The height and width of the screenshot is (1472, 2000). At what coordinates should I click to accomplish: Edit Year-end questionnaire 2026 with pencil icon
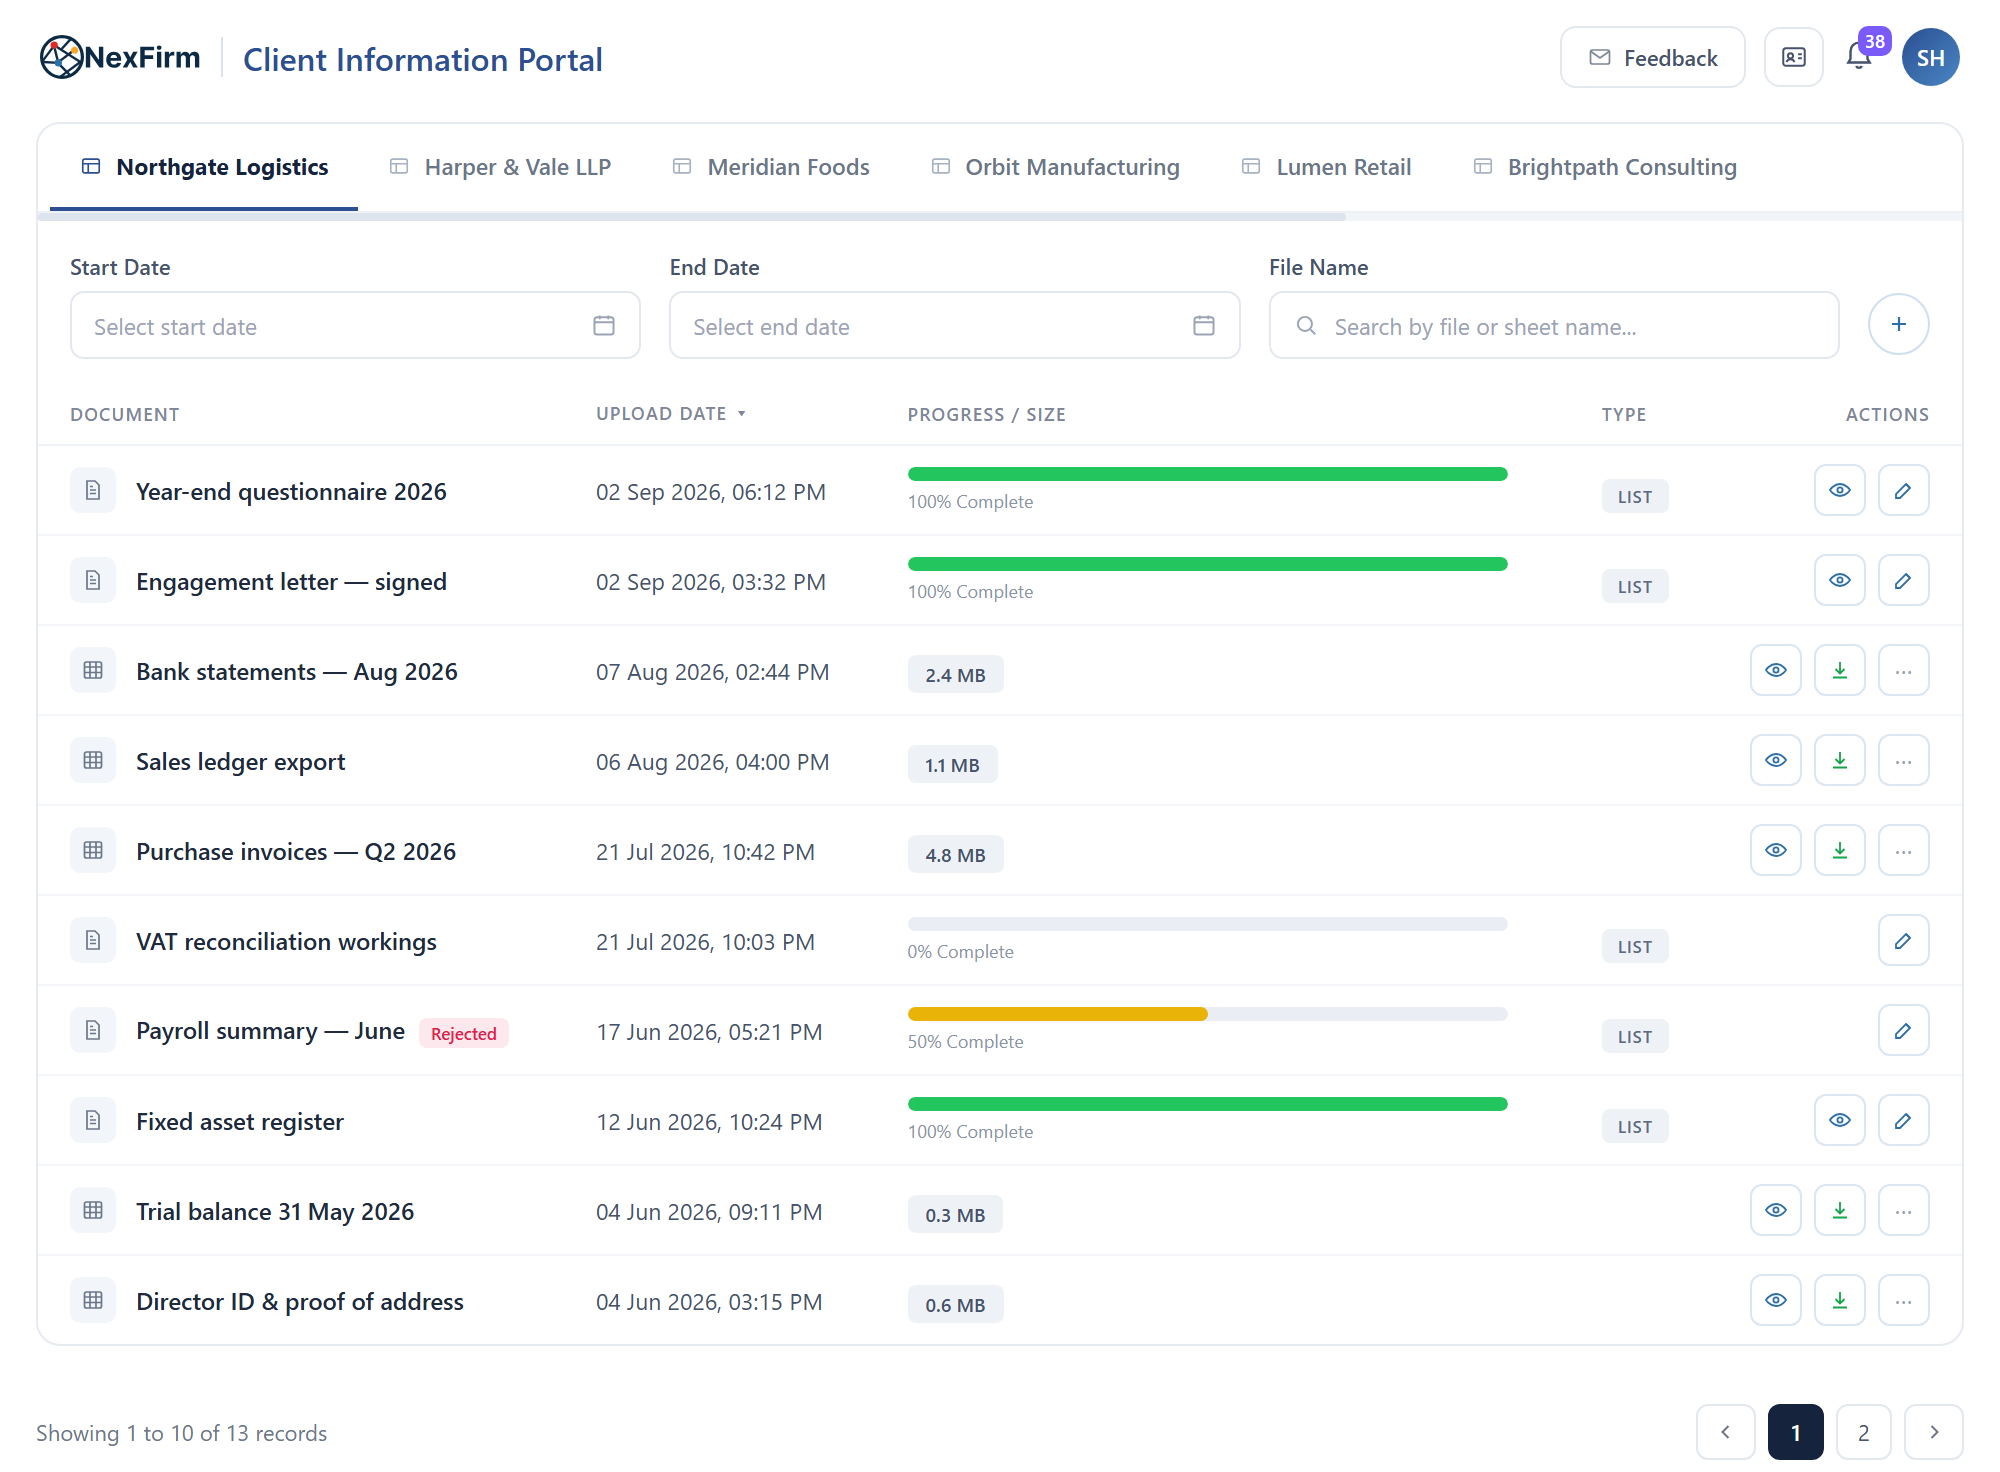pyautogui.click(x=1903, y=490)
